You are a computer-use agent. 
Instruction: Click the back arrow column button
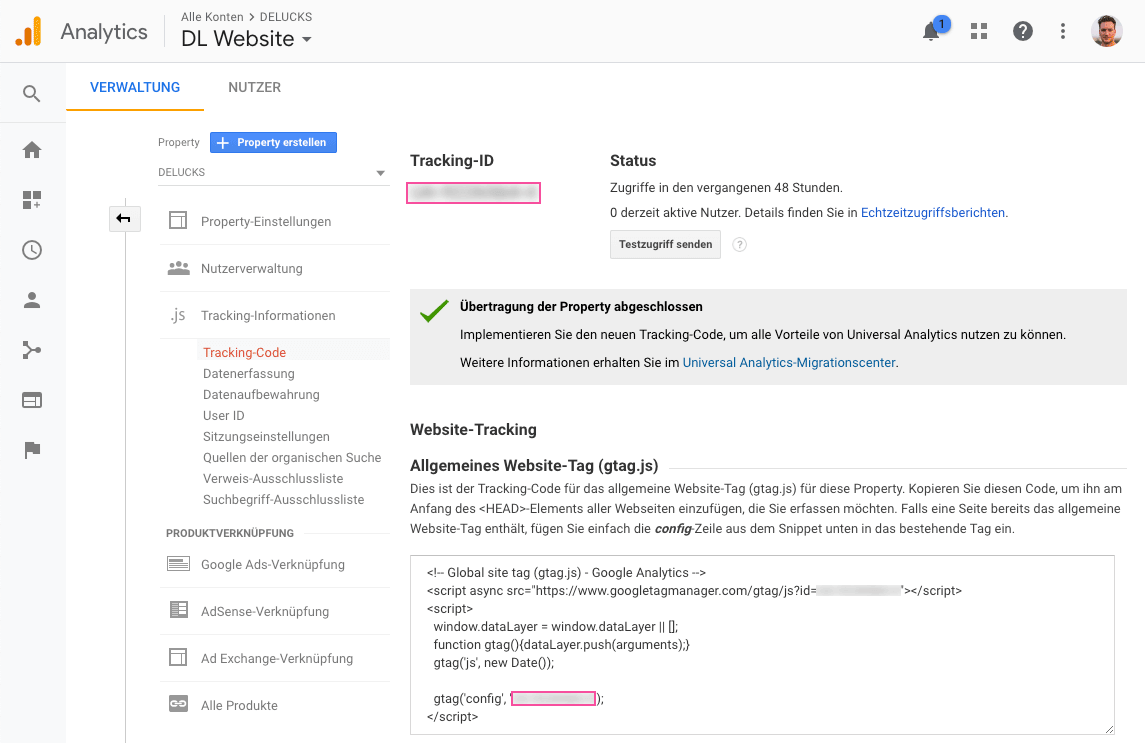124,218
